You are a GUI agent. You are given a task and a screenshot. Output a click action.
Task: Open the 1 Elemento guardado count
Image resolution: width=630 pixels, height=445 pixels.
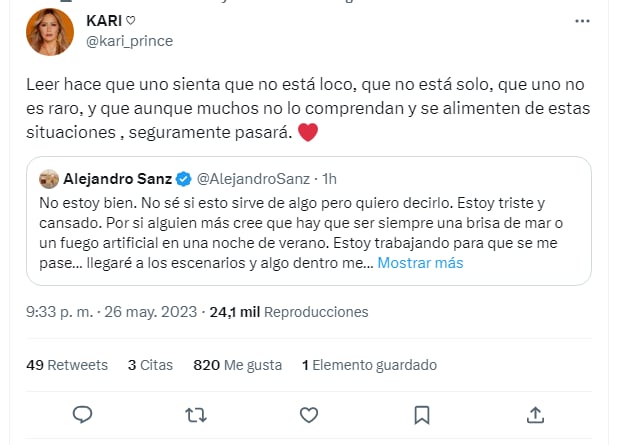[x=370, y=365]
